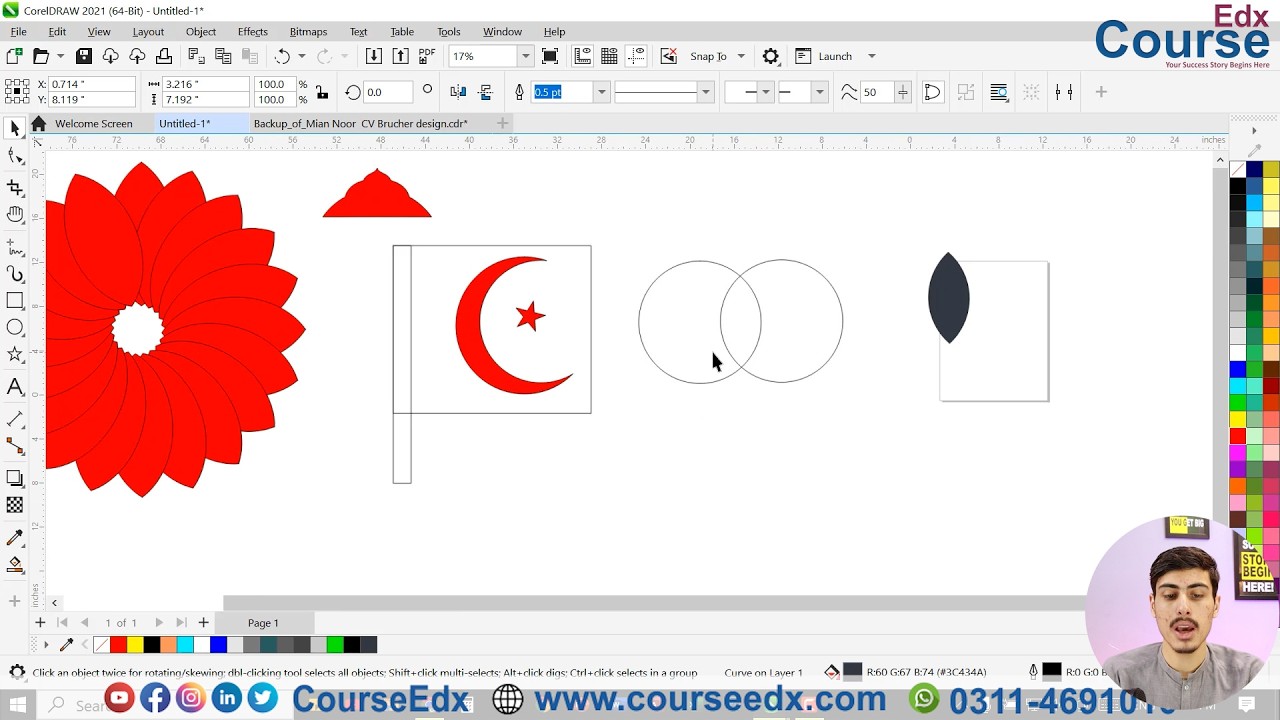1280x720 pixels.
Task: Add a new page with plus button
Action: [x=203, y=622]
